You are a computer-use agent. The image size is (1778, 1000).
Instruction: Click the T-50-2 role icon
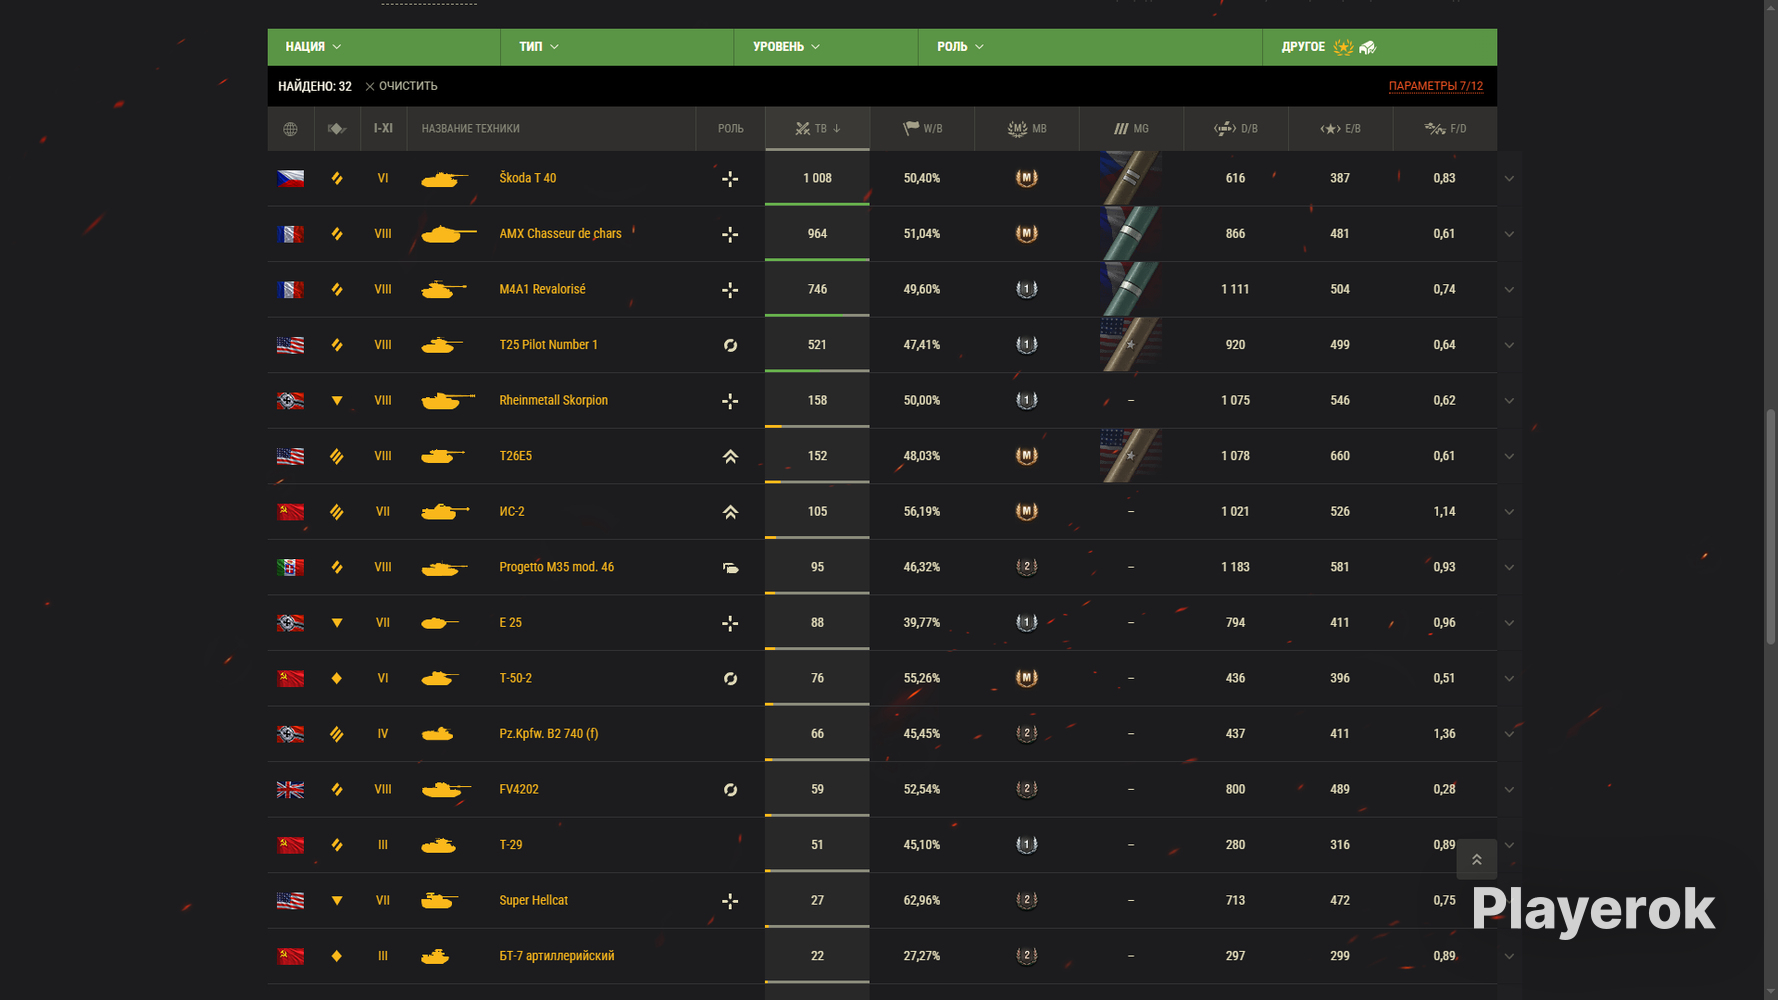click(730, 678)
